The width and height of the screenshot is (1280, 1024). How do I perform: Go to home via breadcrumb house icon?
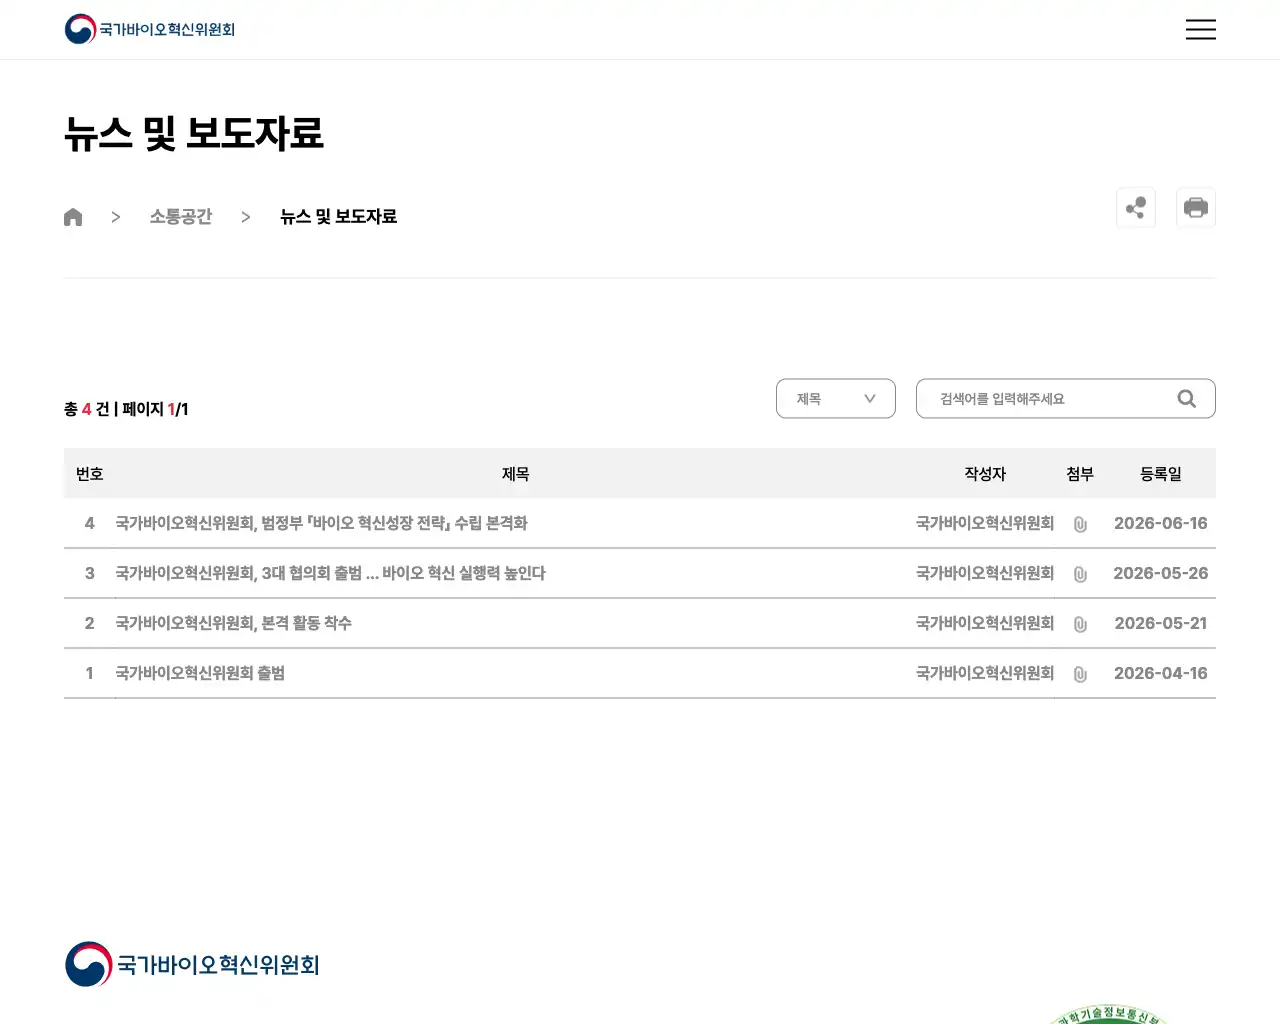73,217
